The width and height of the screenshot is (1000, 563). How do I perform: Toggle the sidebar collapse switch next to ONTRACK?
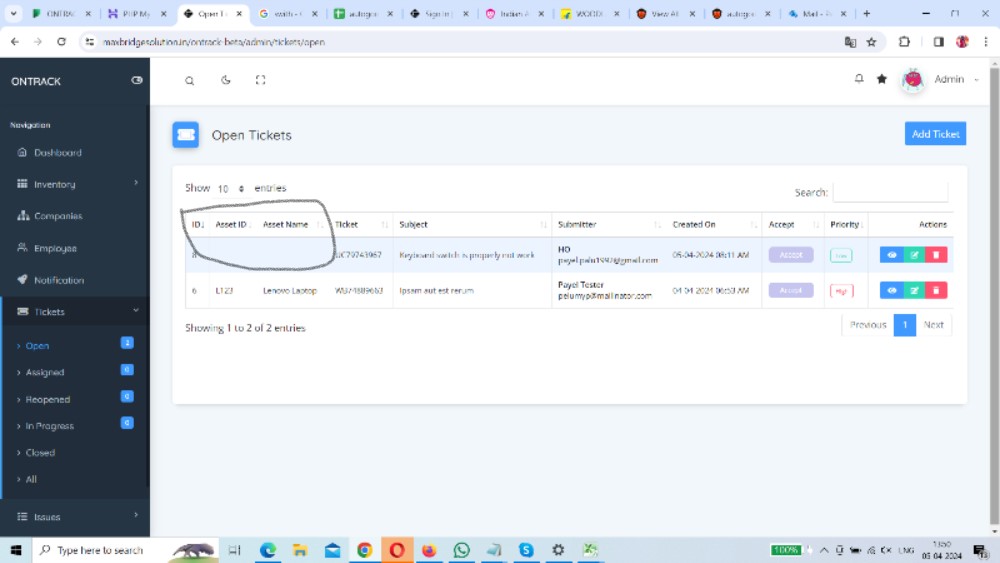tap(137, 81)
